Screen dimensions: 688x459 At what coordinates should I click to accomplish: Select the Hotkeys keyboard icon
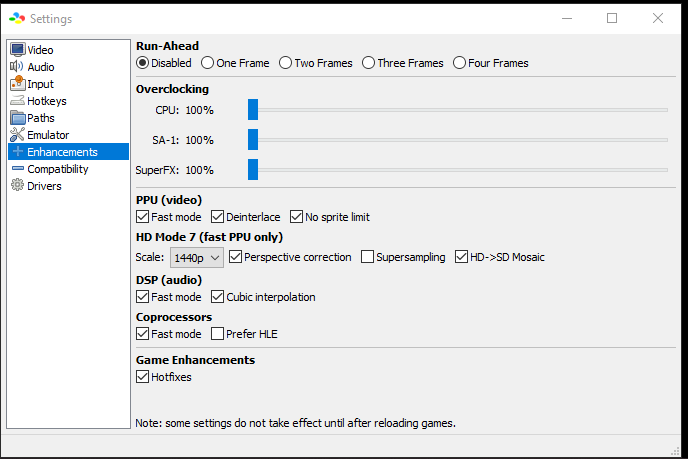click(x=18, y=100)
